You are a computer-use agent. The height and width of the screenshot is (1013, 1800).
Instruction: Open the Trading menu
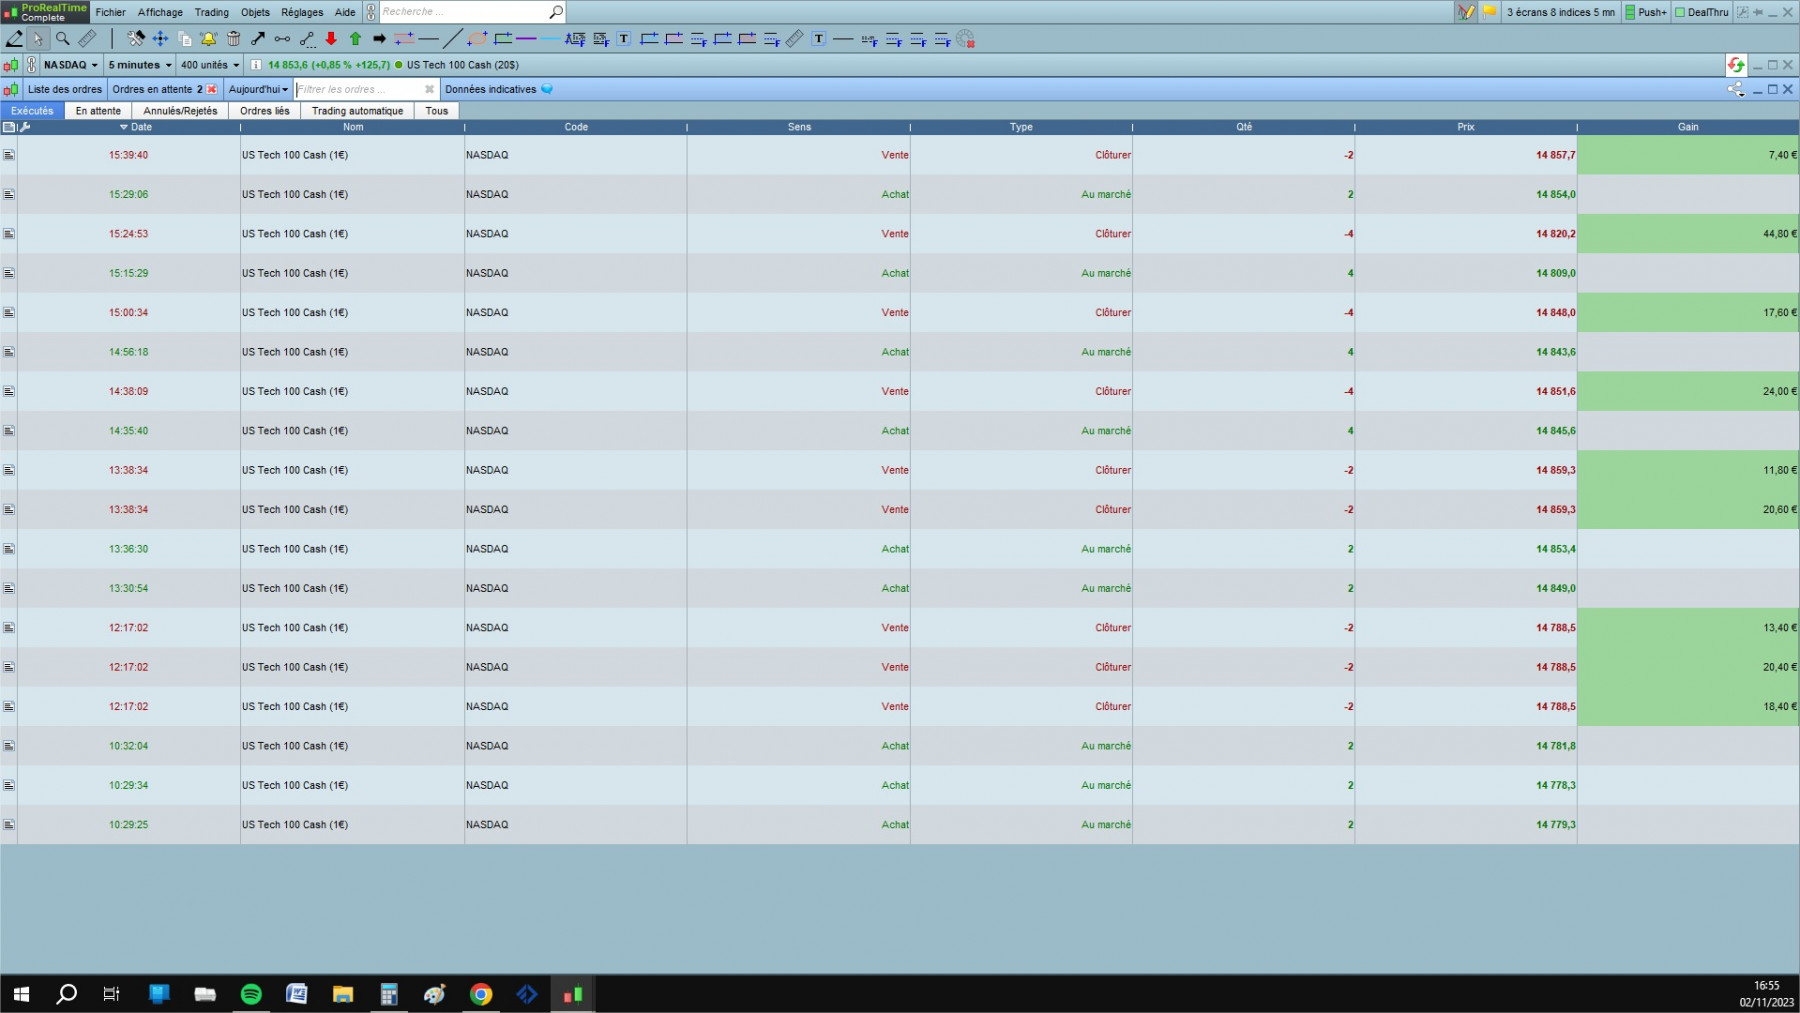pyautogui.click(x=211, y=12)
